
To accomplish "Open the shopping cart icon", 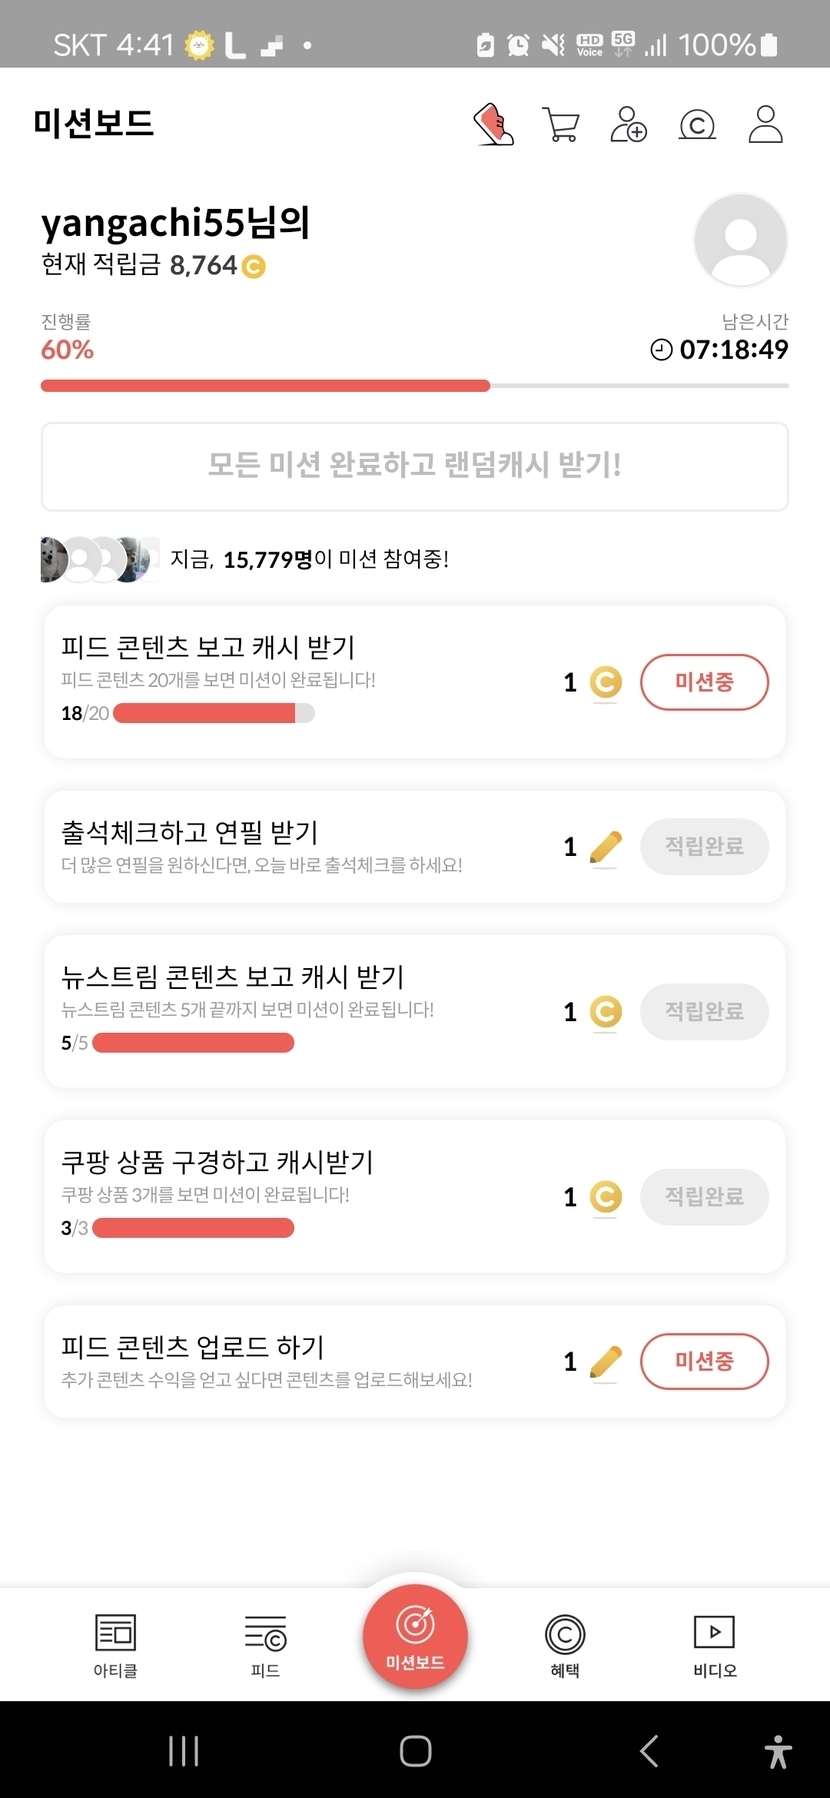I will [560, 125].
